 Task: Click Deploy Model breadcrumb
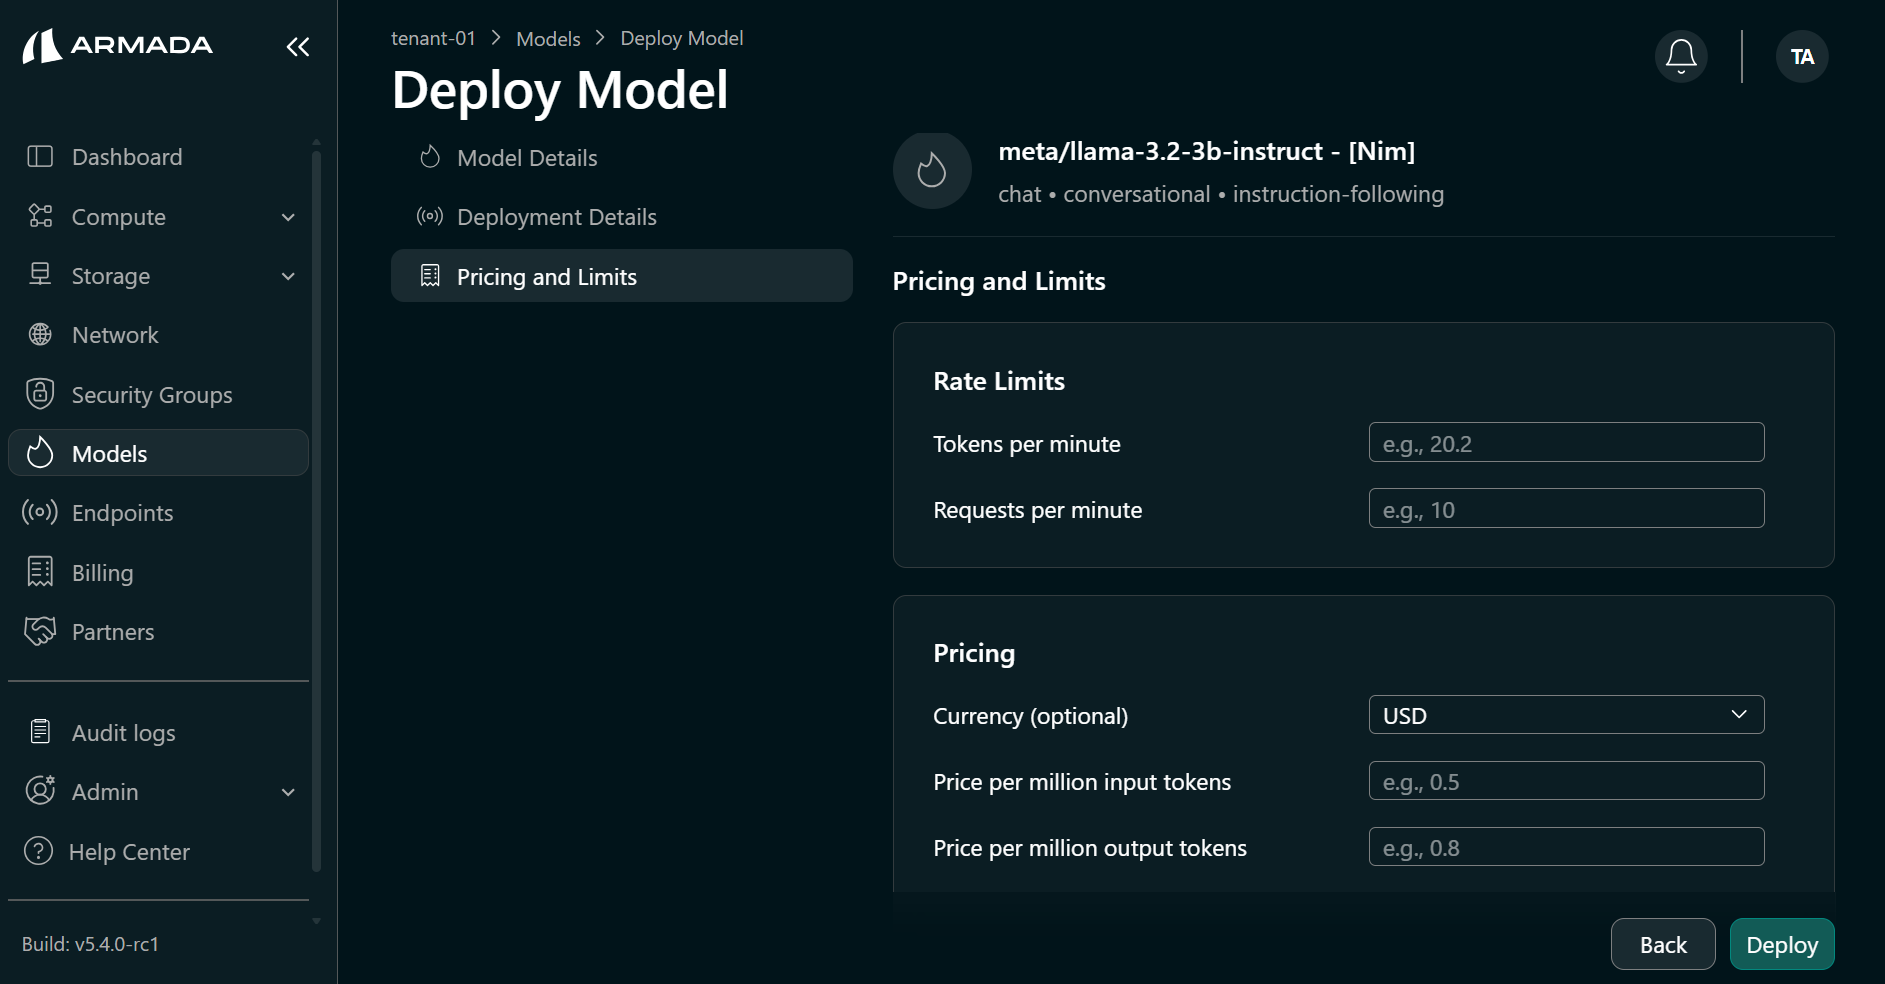(x=682, y=38)
